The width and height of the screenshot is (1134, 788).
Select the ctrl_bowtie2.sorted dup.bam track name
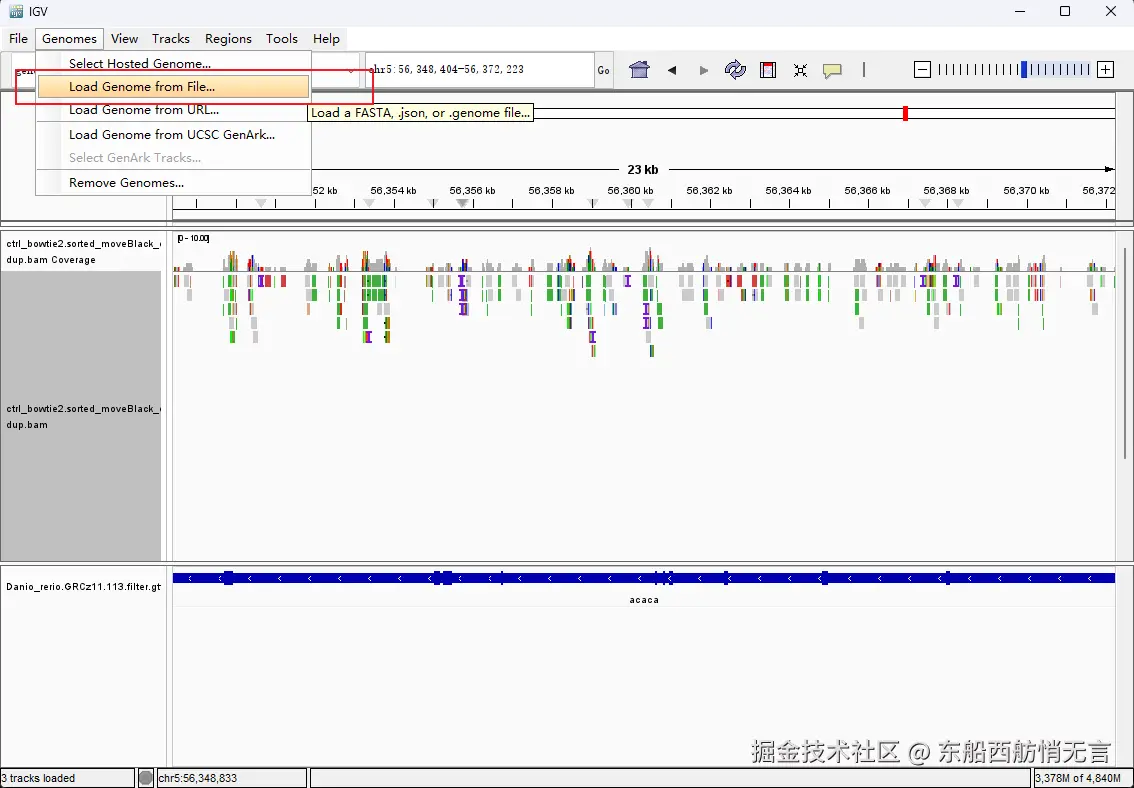click(81, 416)
